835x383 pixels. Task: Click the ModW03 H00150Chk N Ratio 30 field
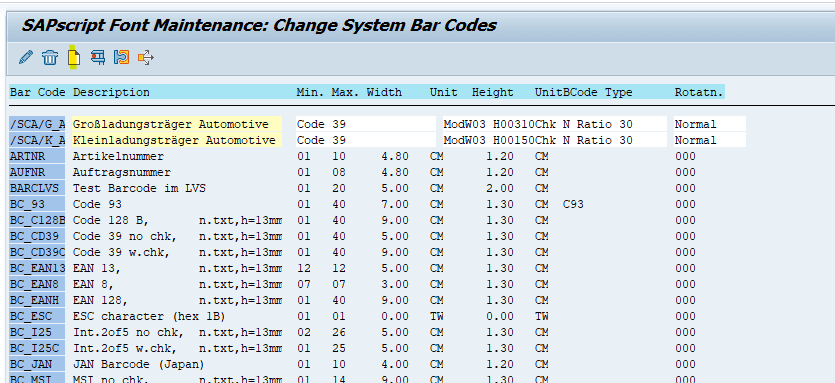tap(555, 141)
